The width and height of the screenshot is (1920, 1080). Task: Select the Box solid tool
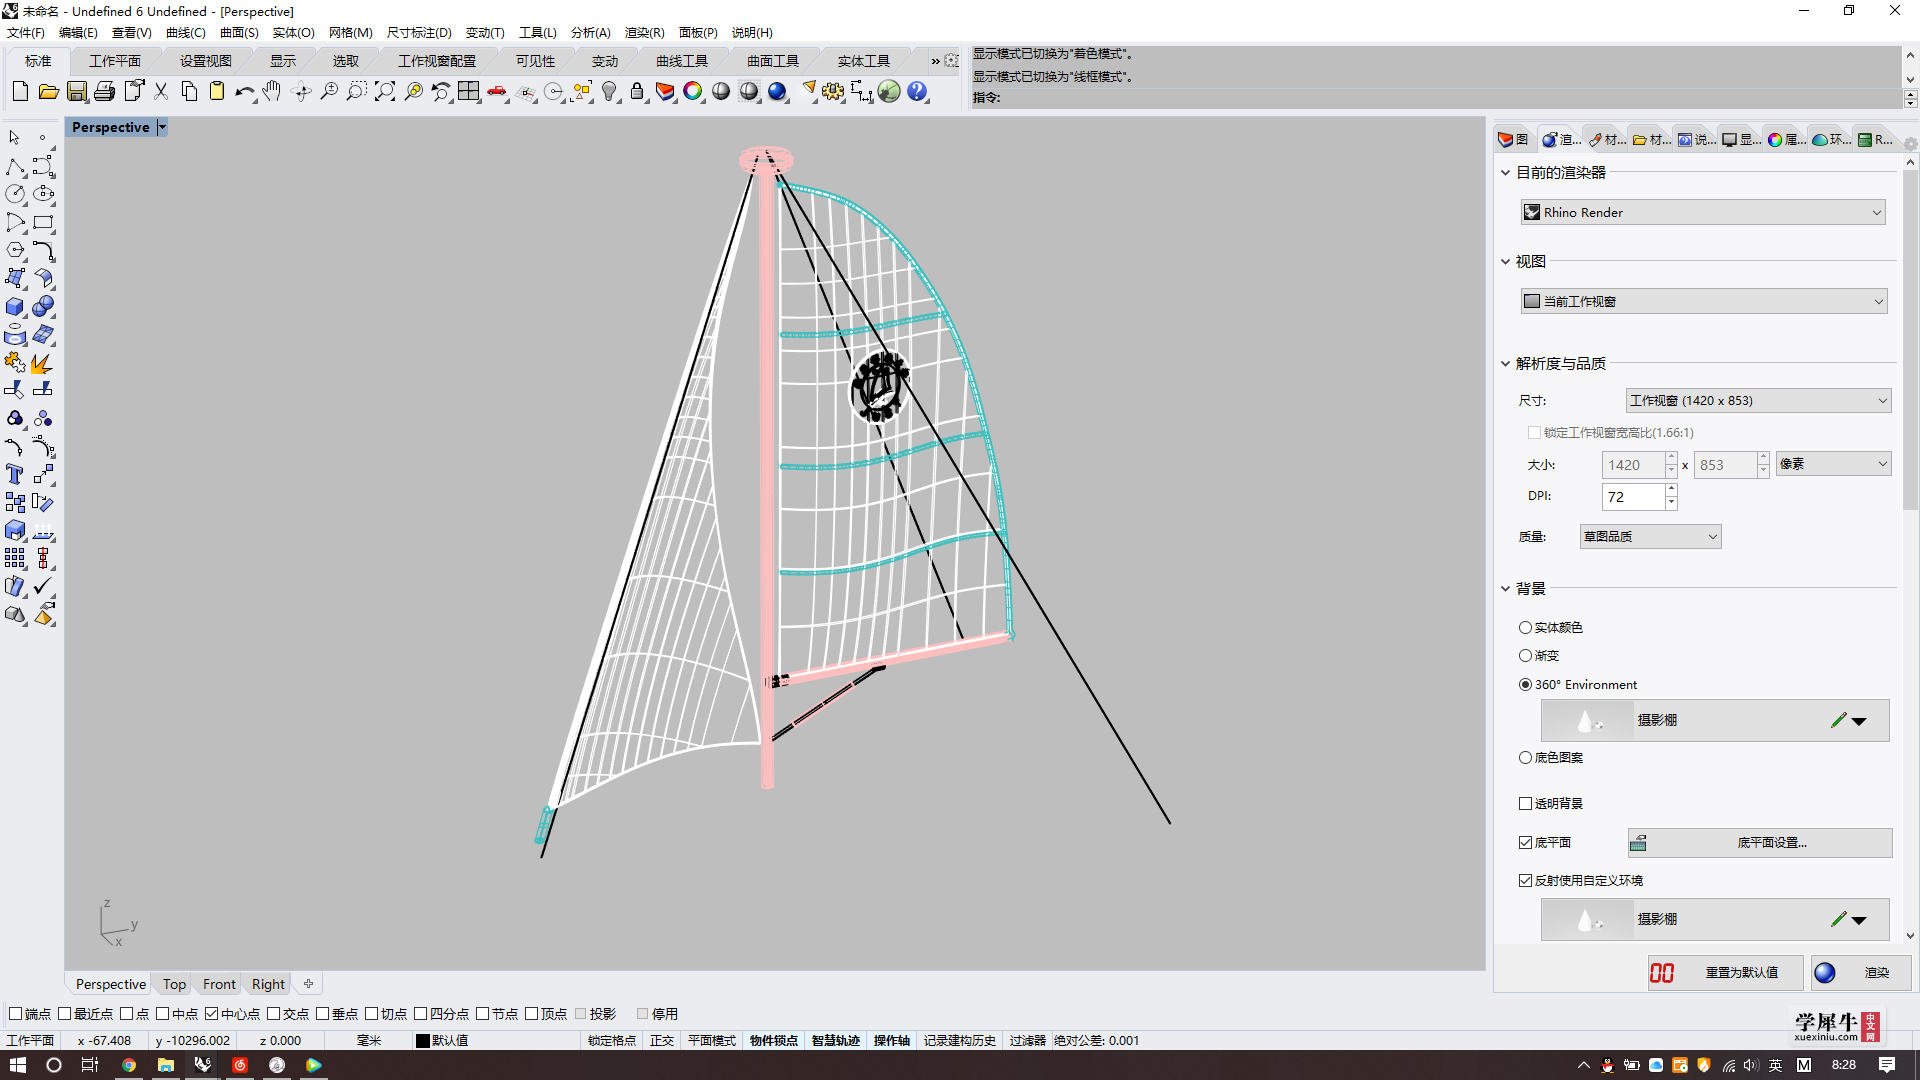tap(15, 306)
